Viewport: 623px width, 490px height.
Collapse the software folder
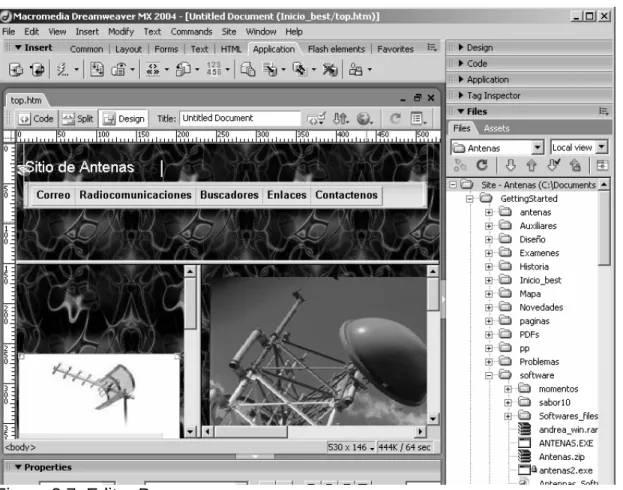click(489, 375)
